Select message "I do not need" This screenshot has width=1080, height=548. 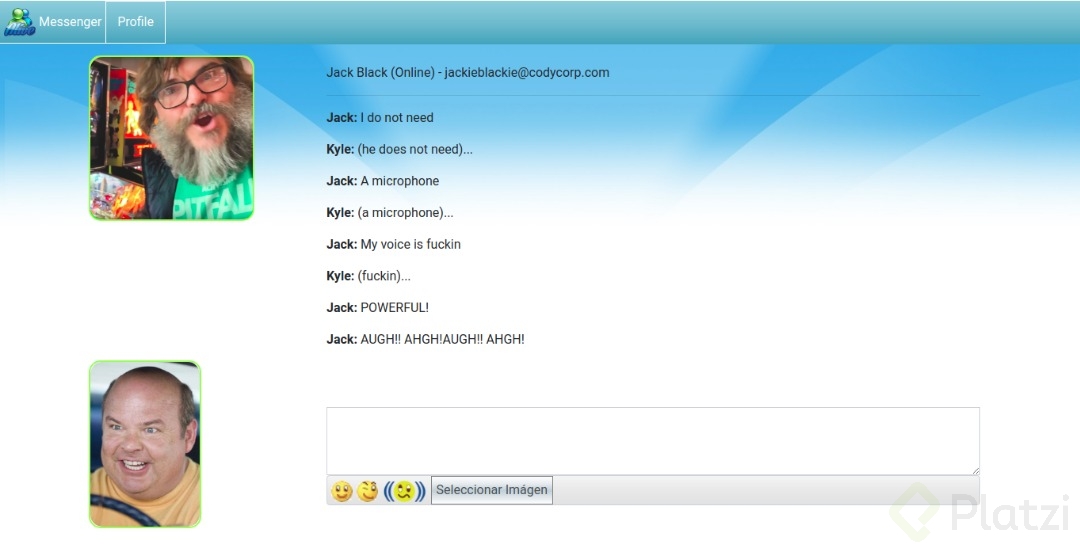pyautogui.click(x=380, y=118)
